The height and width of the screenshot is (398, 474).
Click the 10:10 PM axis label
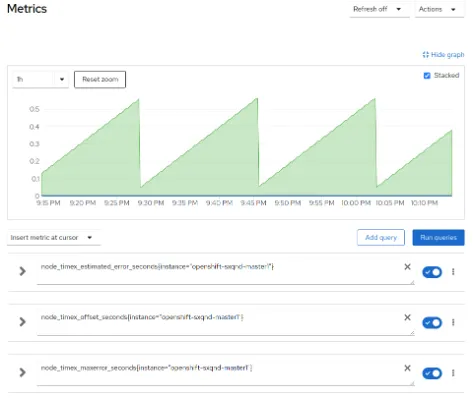424,203
